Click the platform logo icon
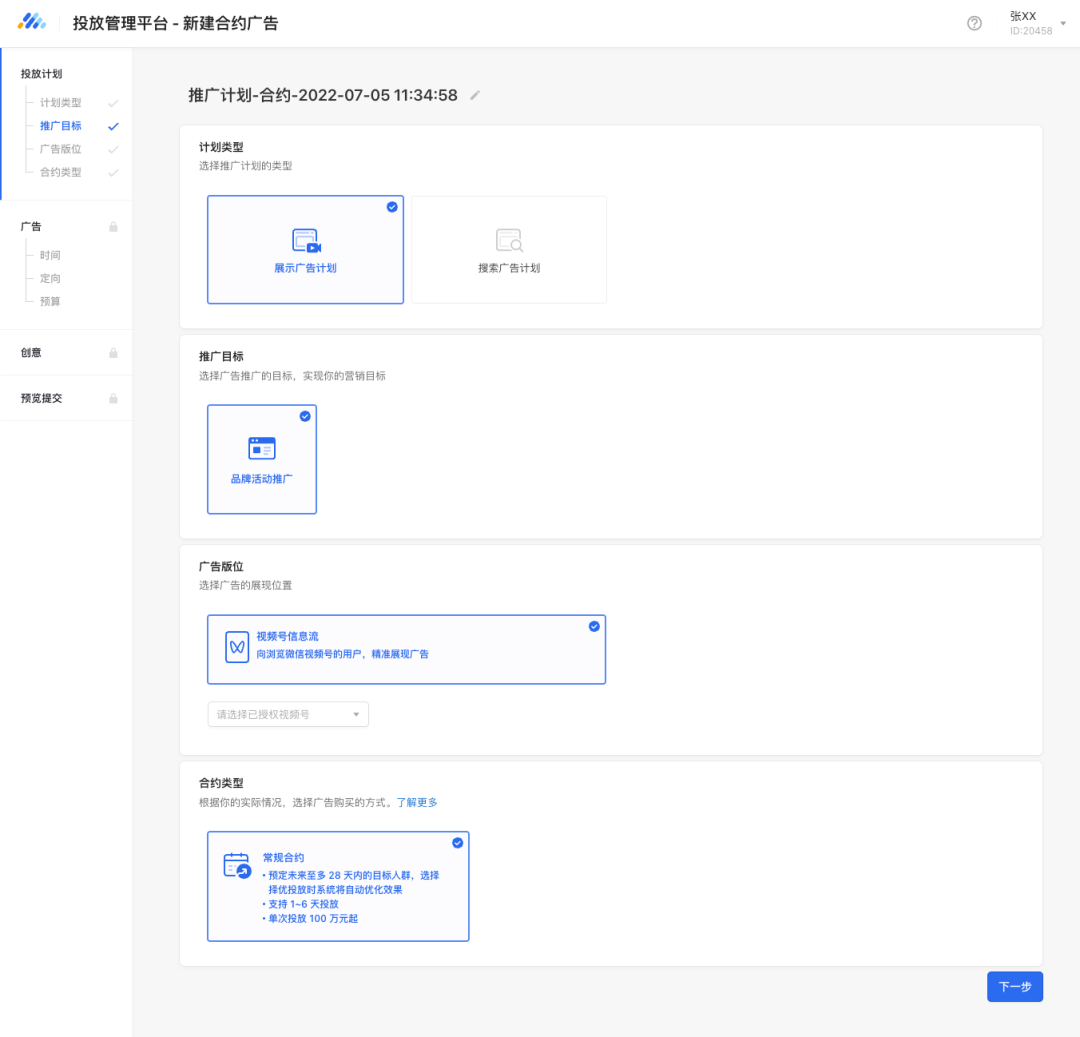Screen dimensions: 1080x1037 click(32, 22)
